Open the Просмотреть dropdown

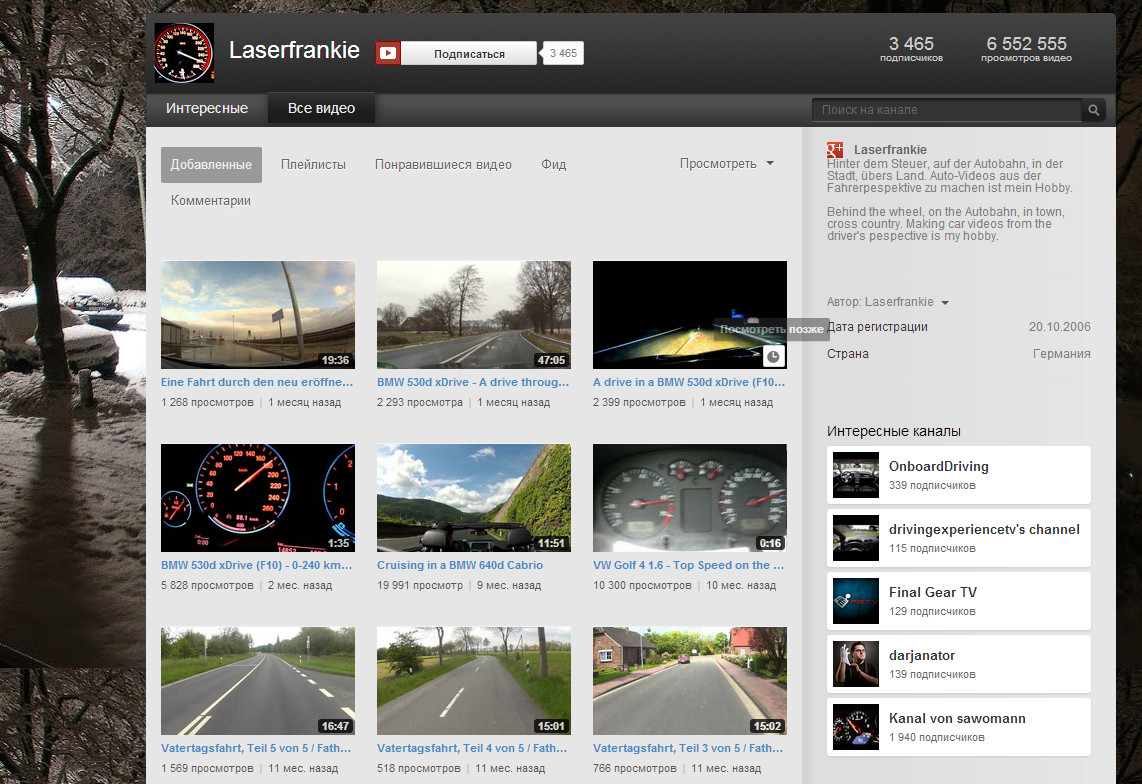coord(726,164)
